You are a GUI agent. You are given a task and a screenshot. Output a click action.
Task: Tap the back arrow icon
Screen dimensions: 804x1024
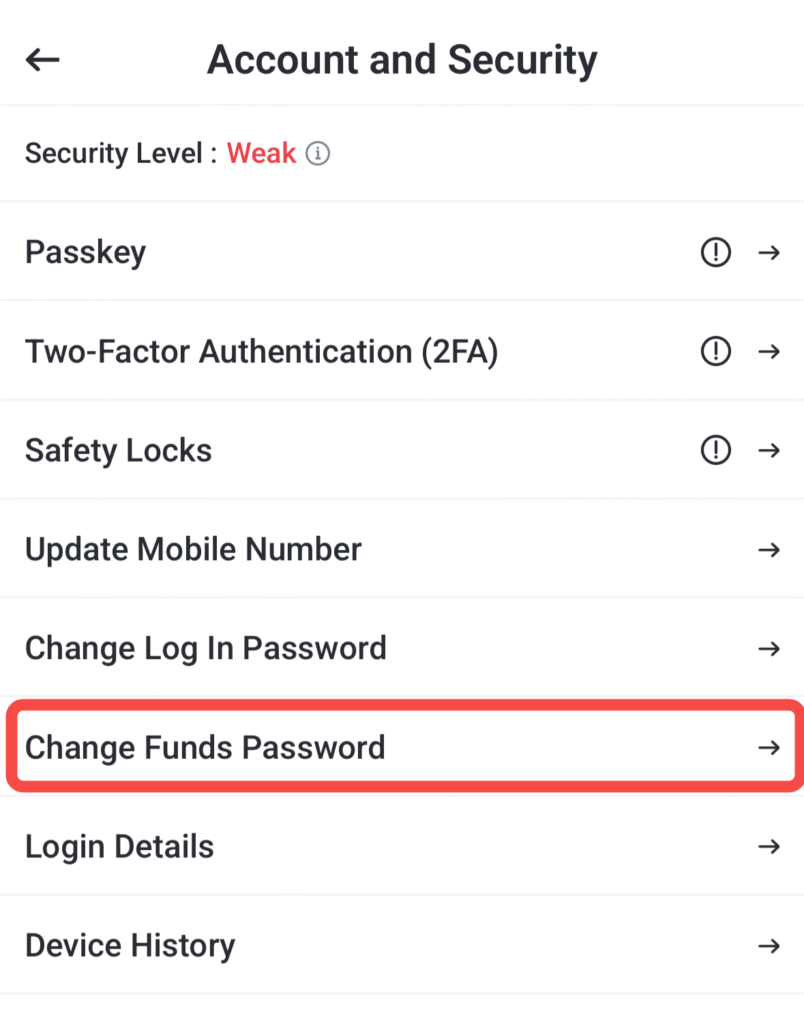43,60
